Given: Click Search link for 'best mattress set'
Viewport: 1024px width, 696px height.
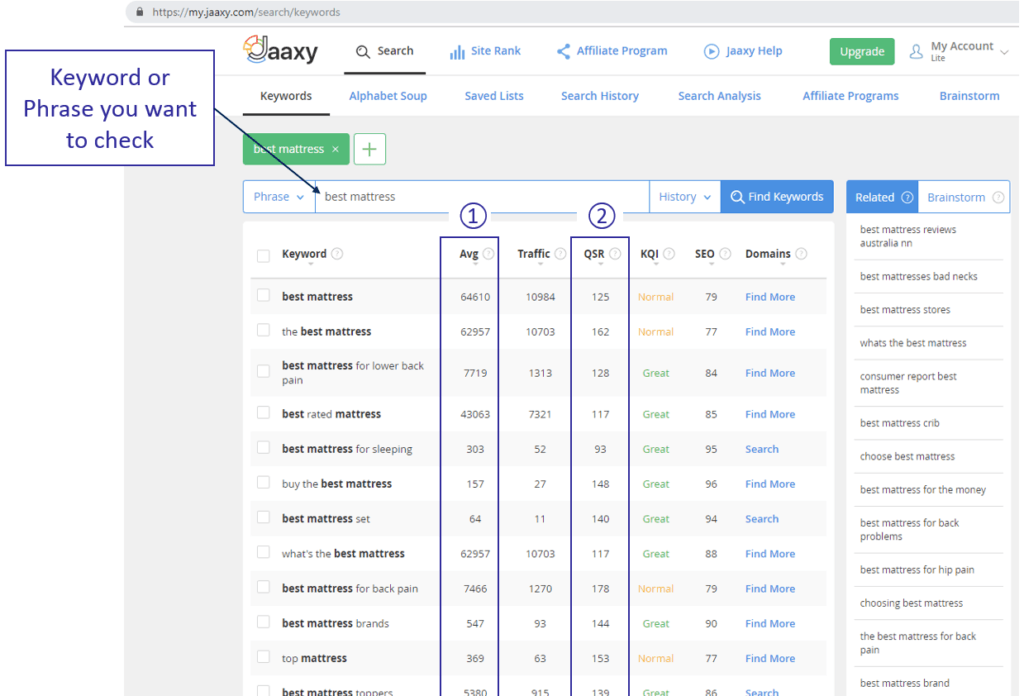Looking at the screenshot, I should coord(761,519).
